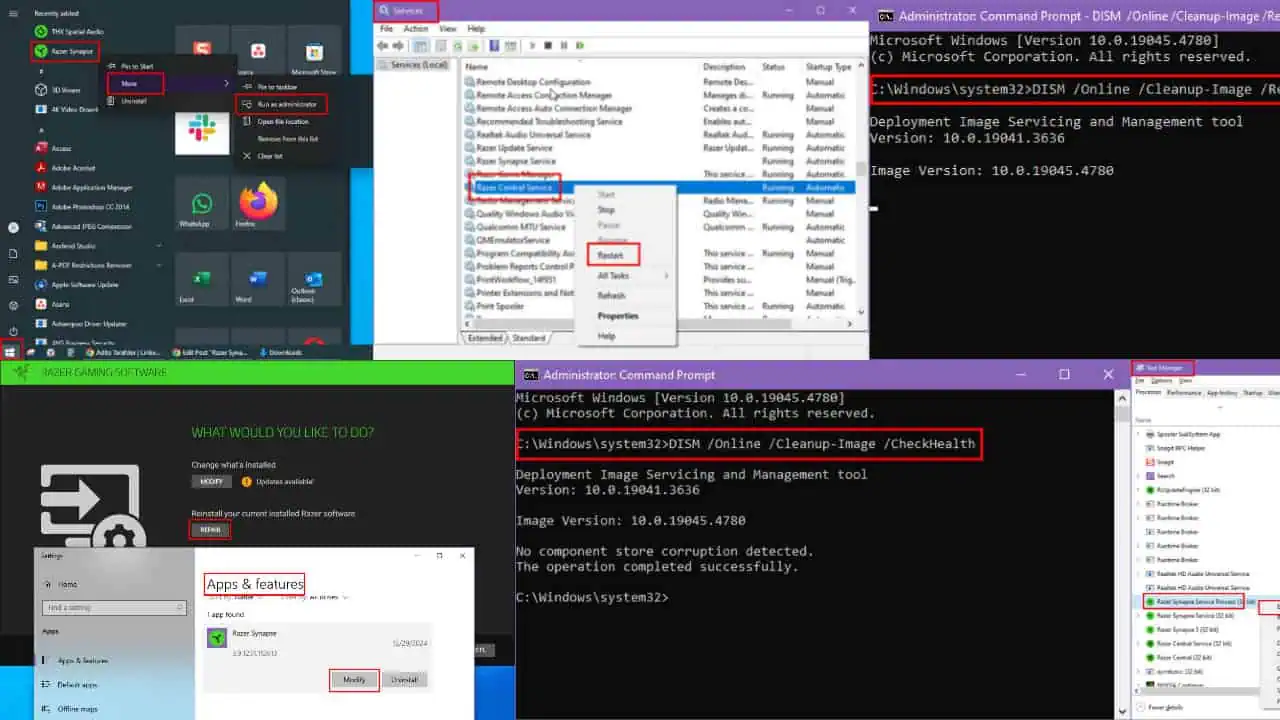
Task: Switch to Standard tab in Services
Action: 529,338
